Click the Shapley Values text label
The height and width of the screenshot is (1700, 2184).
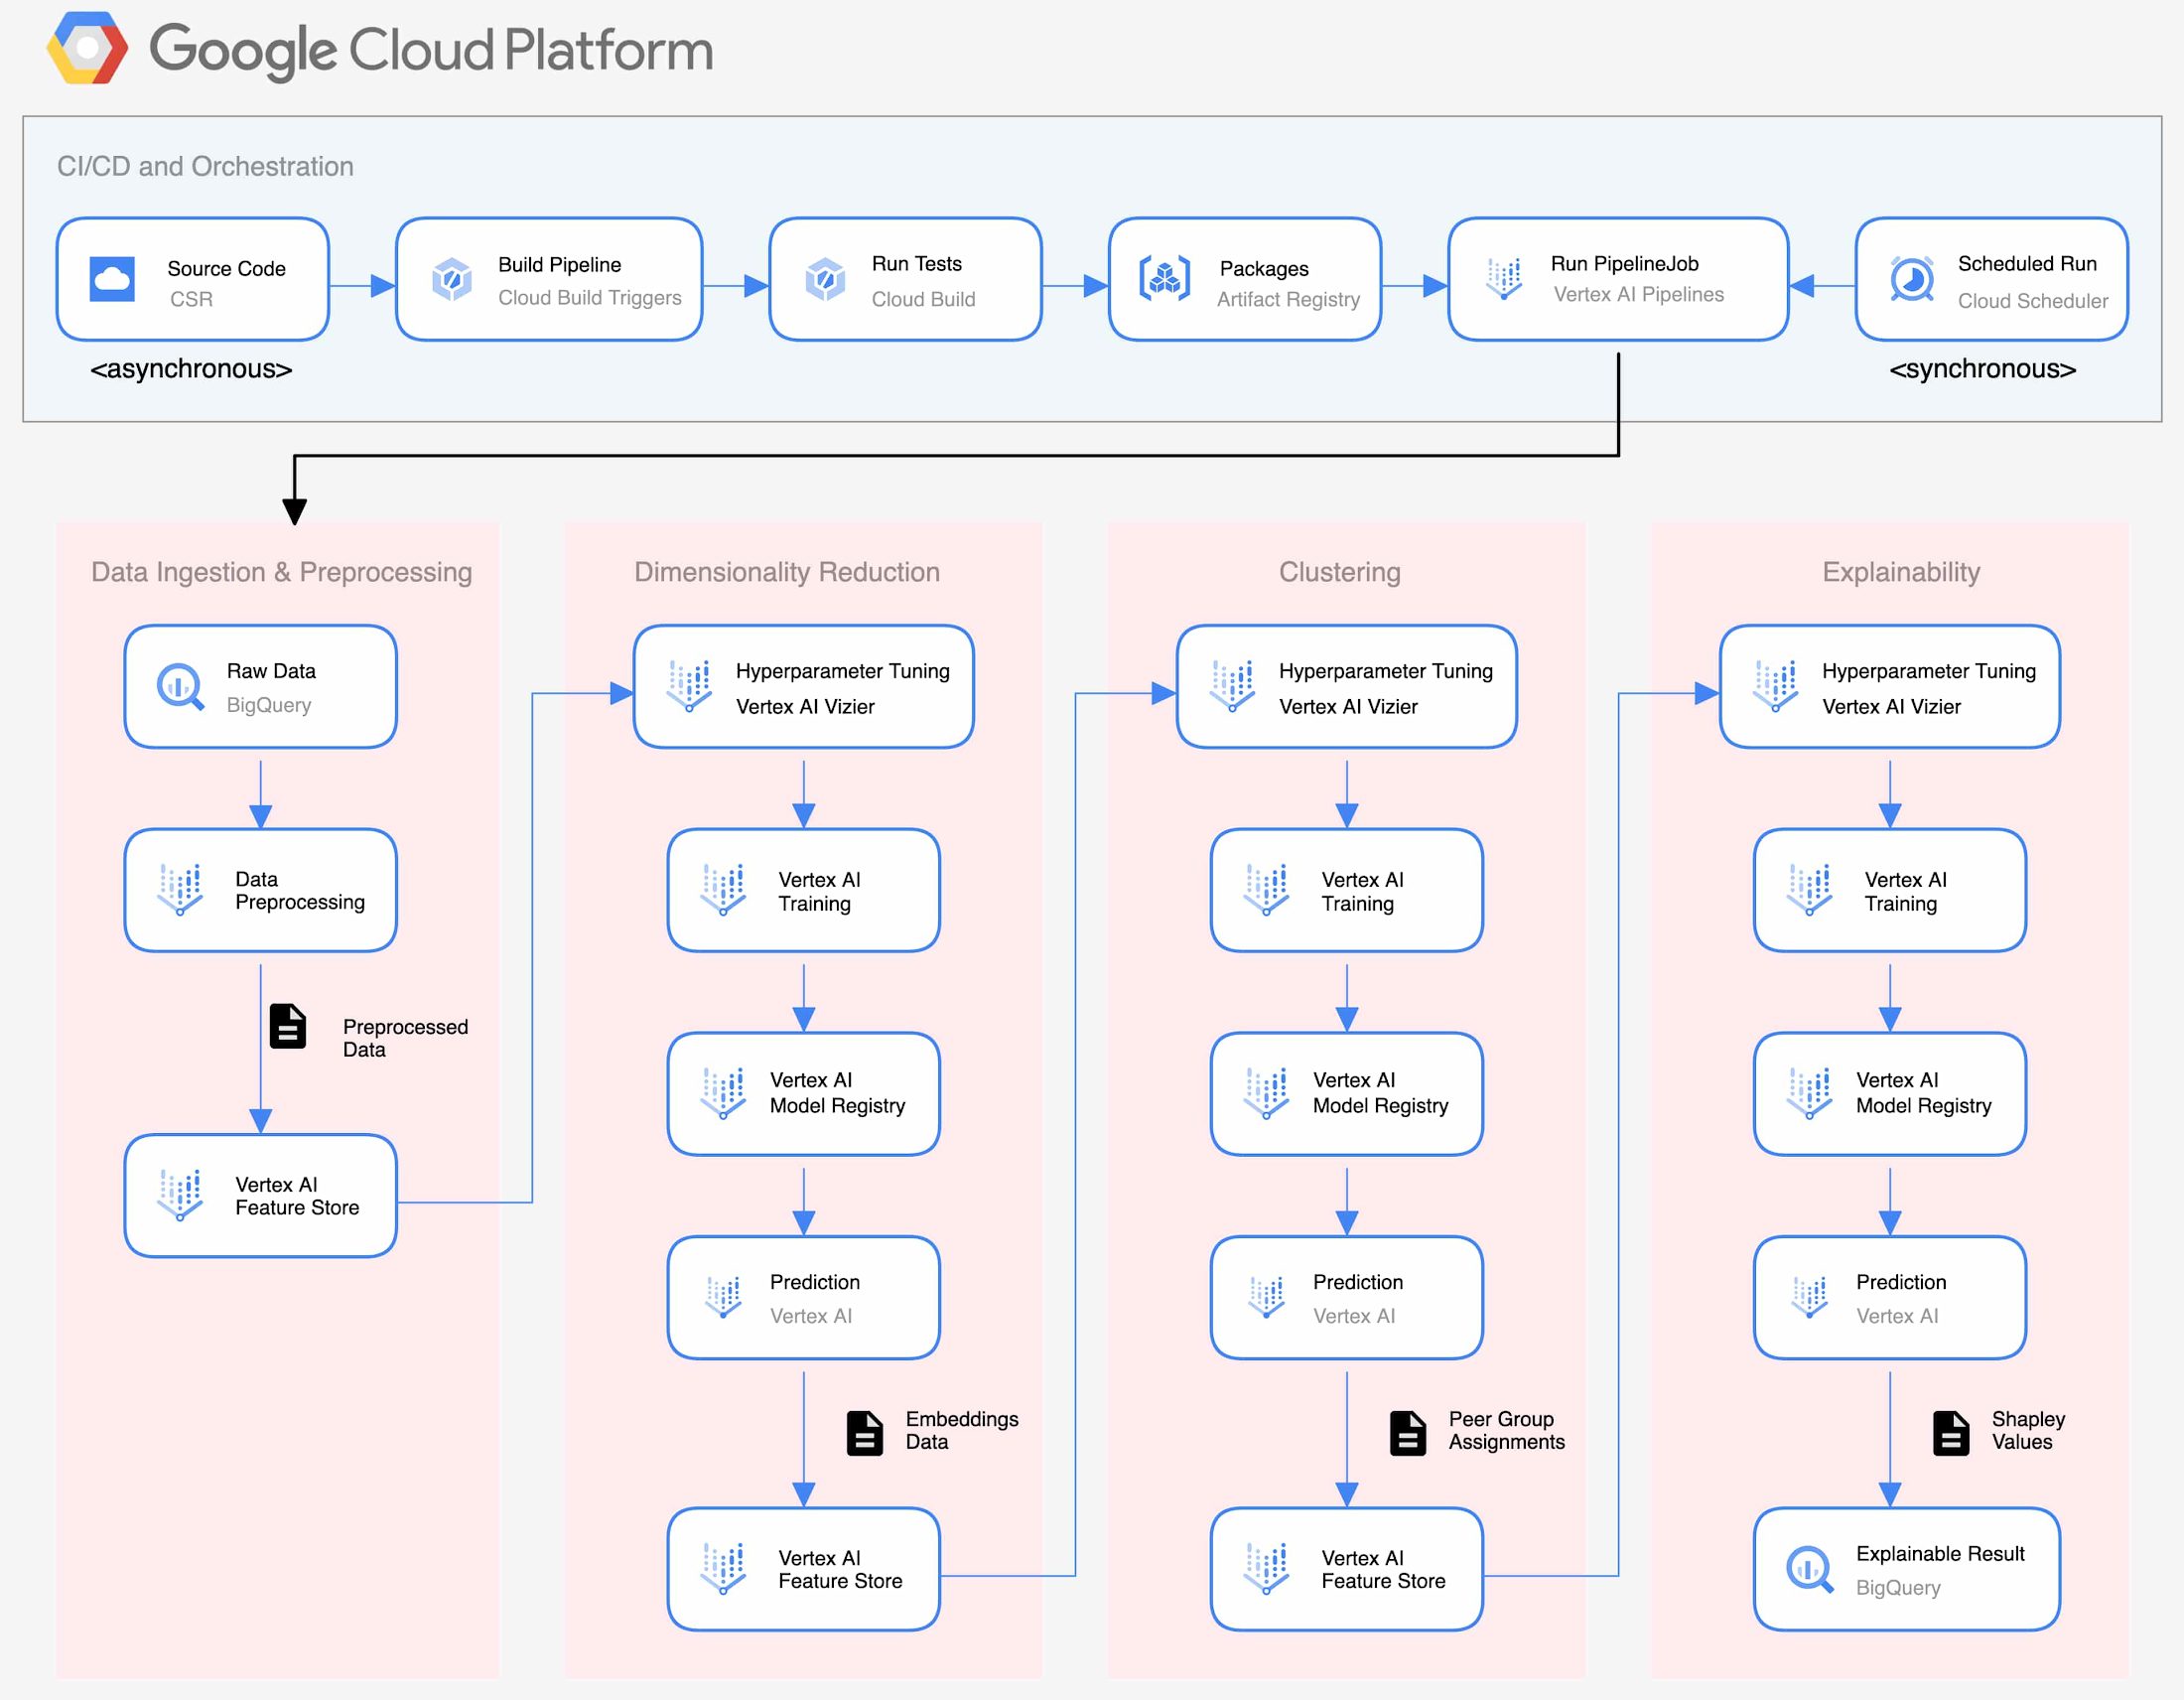tap(2028, 1430)
